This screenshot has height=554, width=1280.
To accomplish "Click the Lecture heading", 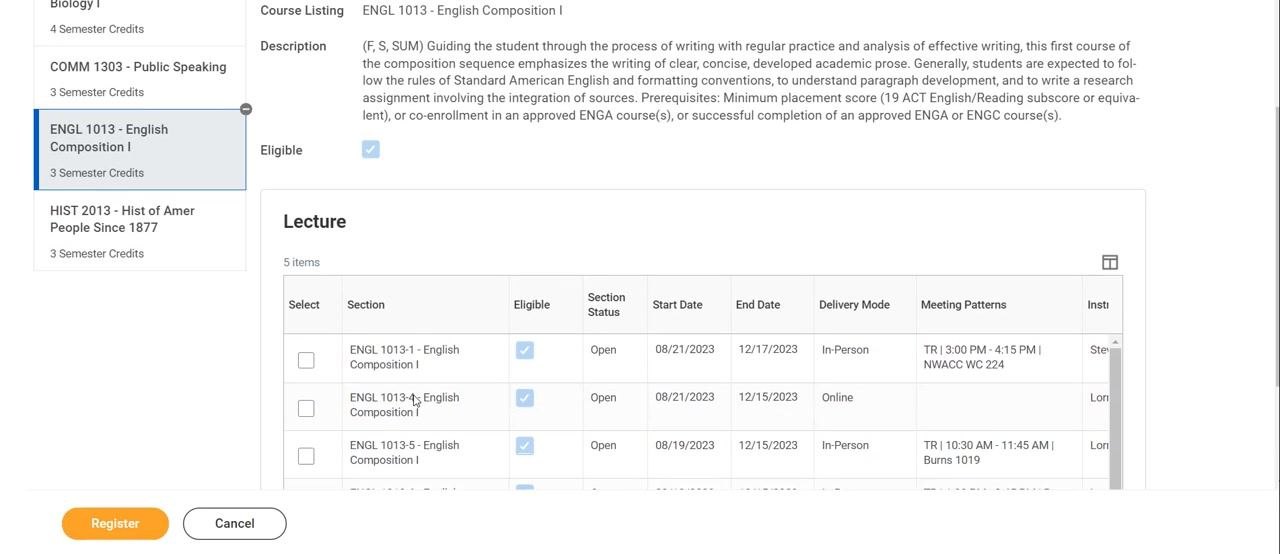I will coord(314,222).
